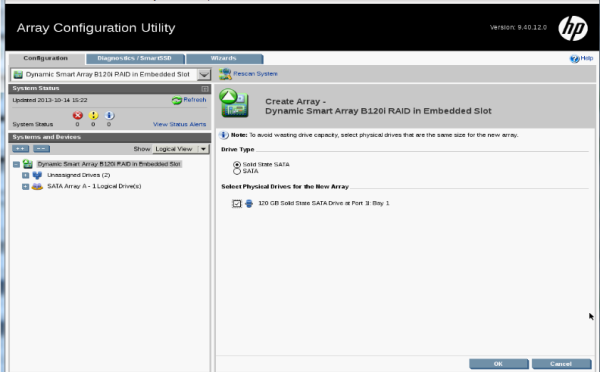Screen dimensions: 600x372
Task: Click the 120 GB Solid State SATA Drive label
Action: point(324,203)
